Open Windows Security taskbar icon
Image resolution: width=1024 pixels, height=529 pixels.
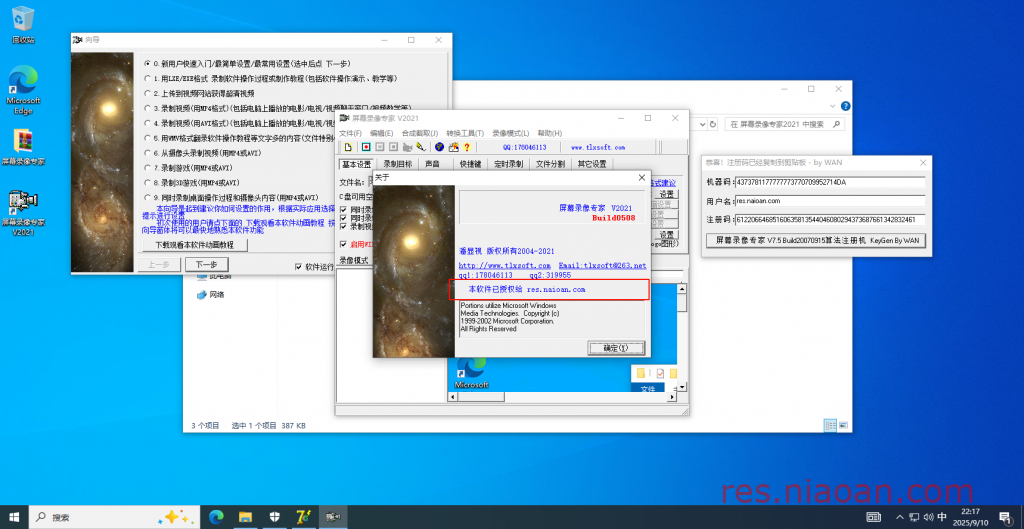(x=274, y=517)
